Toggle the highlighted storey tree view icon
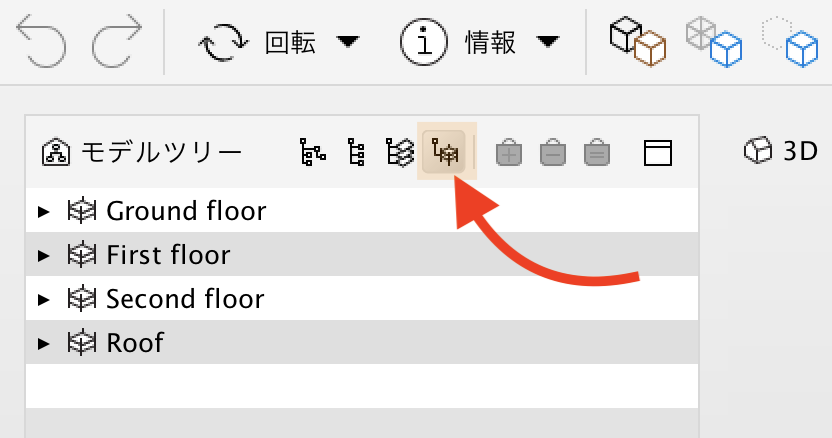Screen dimensions: 832x438 pyautogui.click(x=445, y=152)
